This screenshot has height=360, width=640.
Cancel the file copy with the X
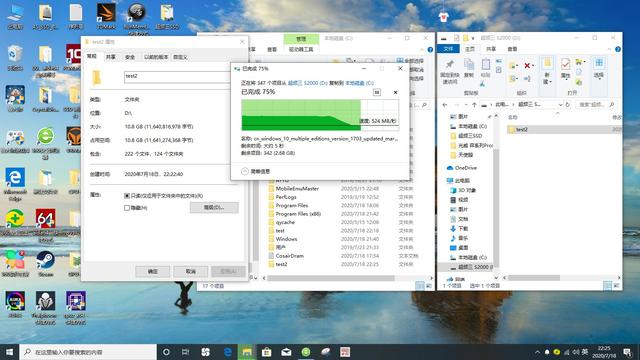click(x=395, y=93)
